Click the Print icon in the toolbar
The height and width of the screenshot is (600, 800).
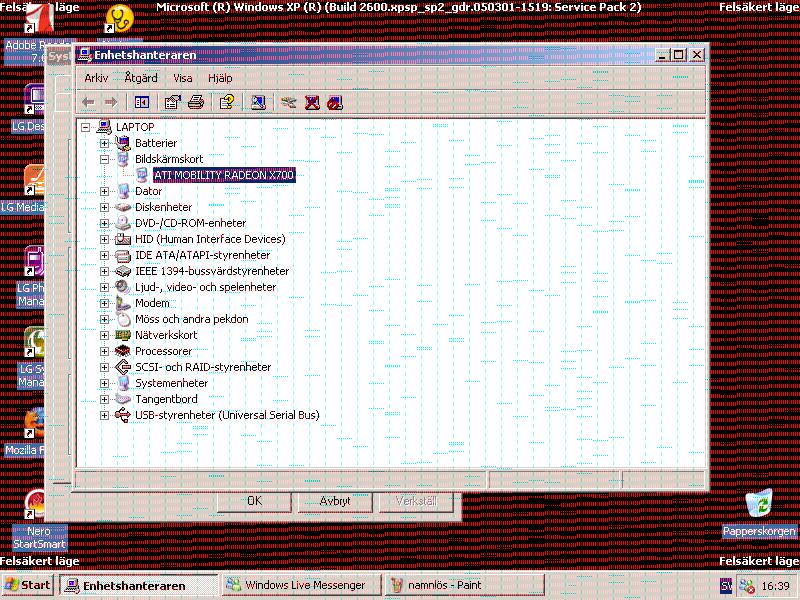(x=196, y=103)
